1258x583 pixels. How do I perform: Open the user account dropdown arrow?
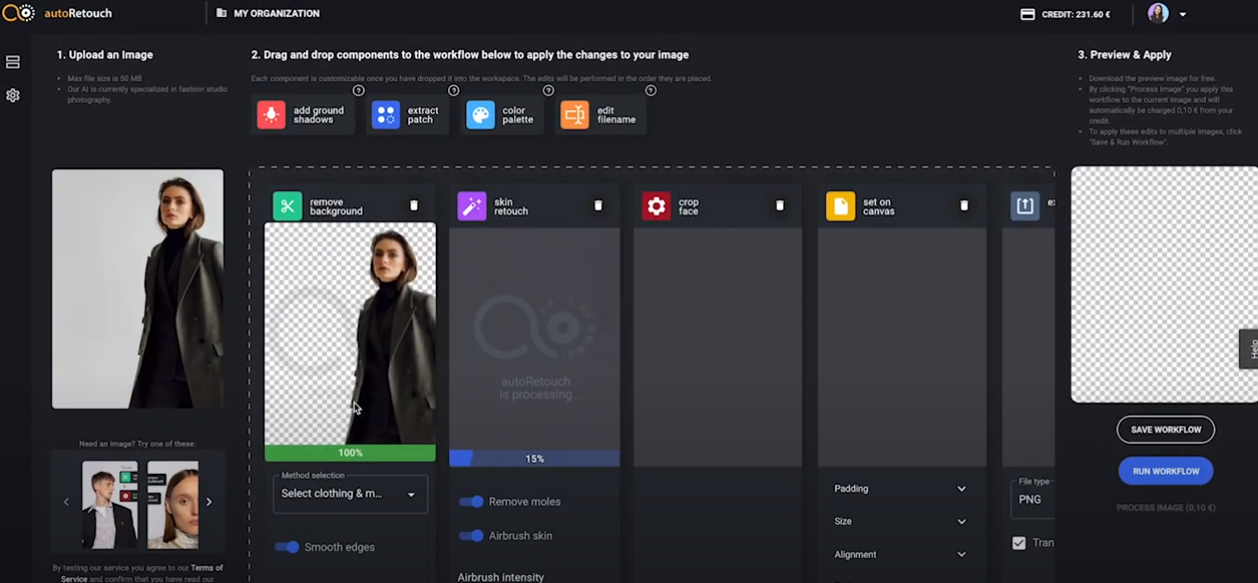[1183, 15]
